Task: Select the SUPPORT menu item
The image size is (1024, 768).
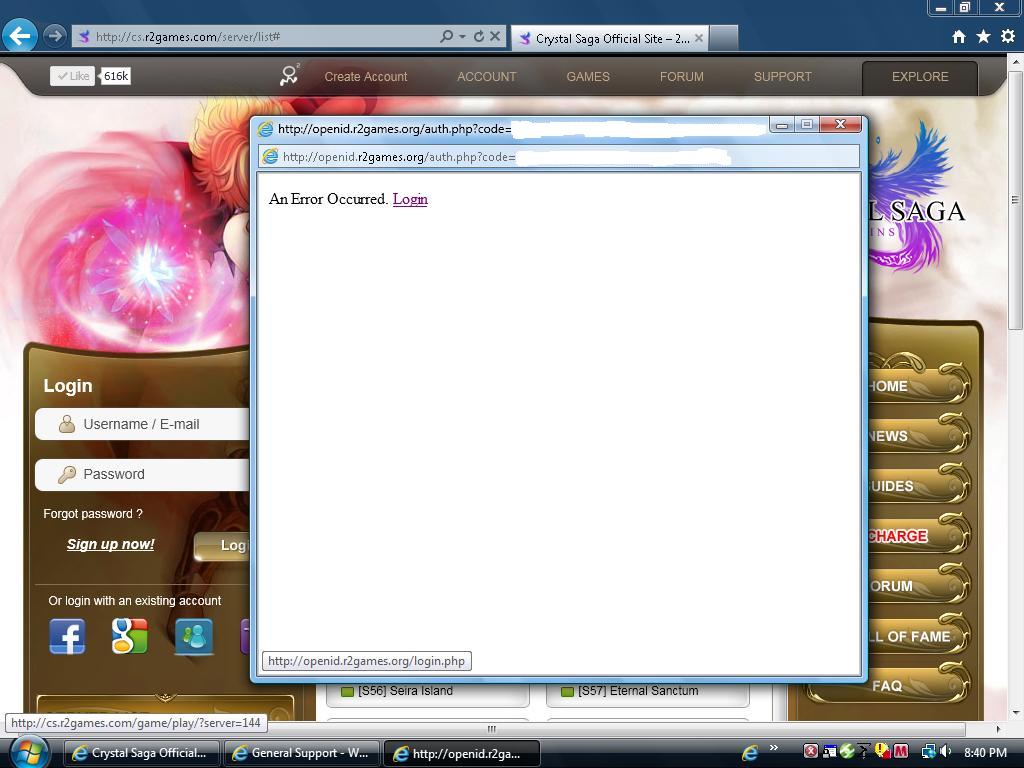Action: pyautogui.click(x=782, y=77)
